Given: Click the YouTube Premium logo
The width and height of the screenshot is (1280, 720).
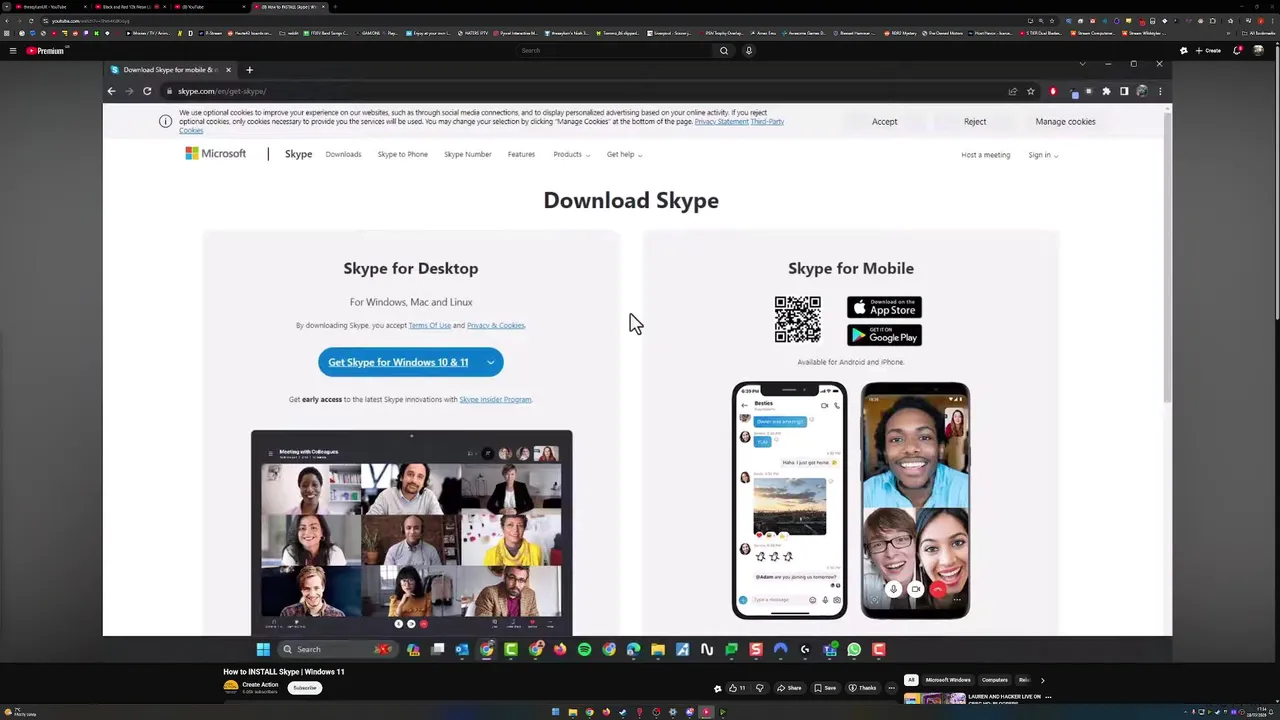Looking at the screenshot, I should (45, 50).
